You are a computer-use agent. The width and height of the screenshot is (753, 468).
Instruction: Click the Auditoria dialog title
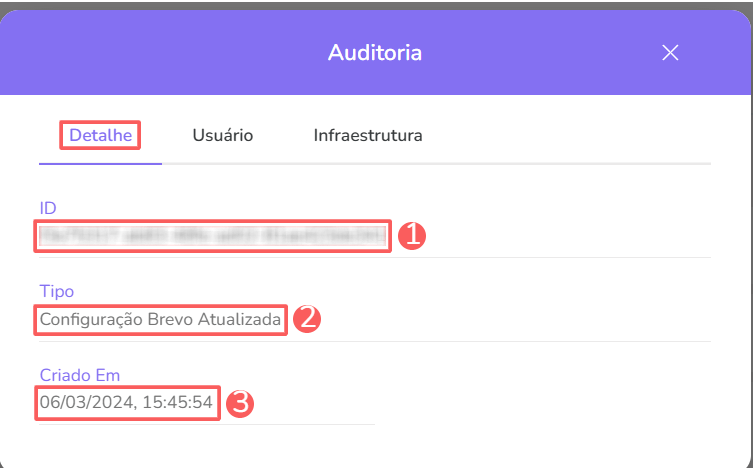point(375,52)
